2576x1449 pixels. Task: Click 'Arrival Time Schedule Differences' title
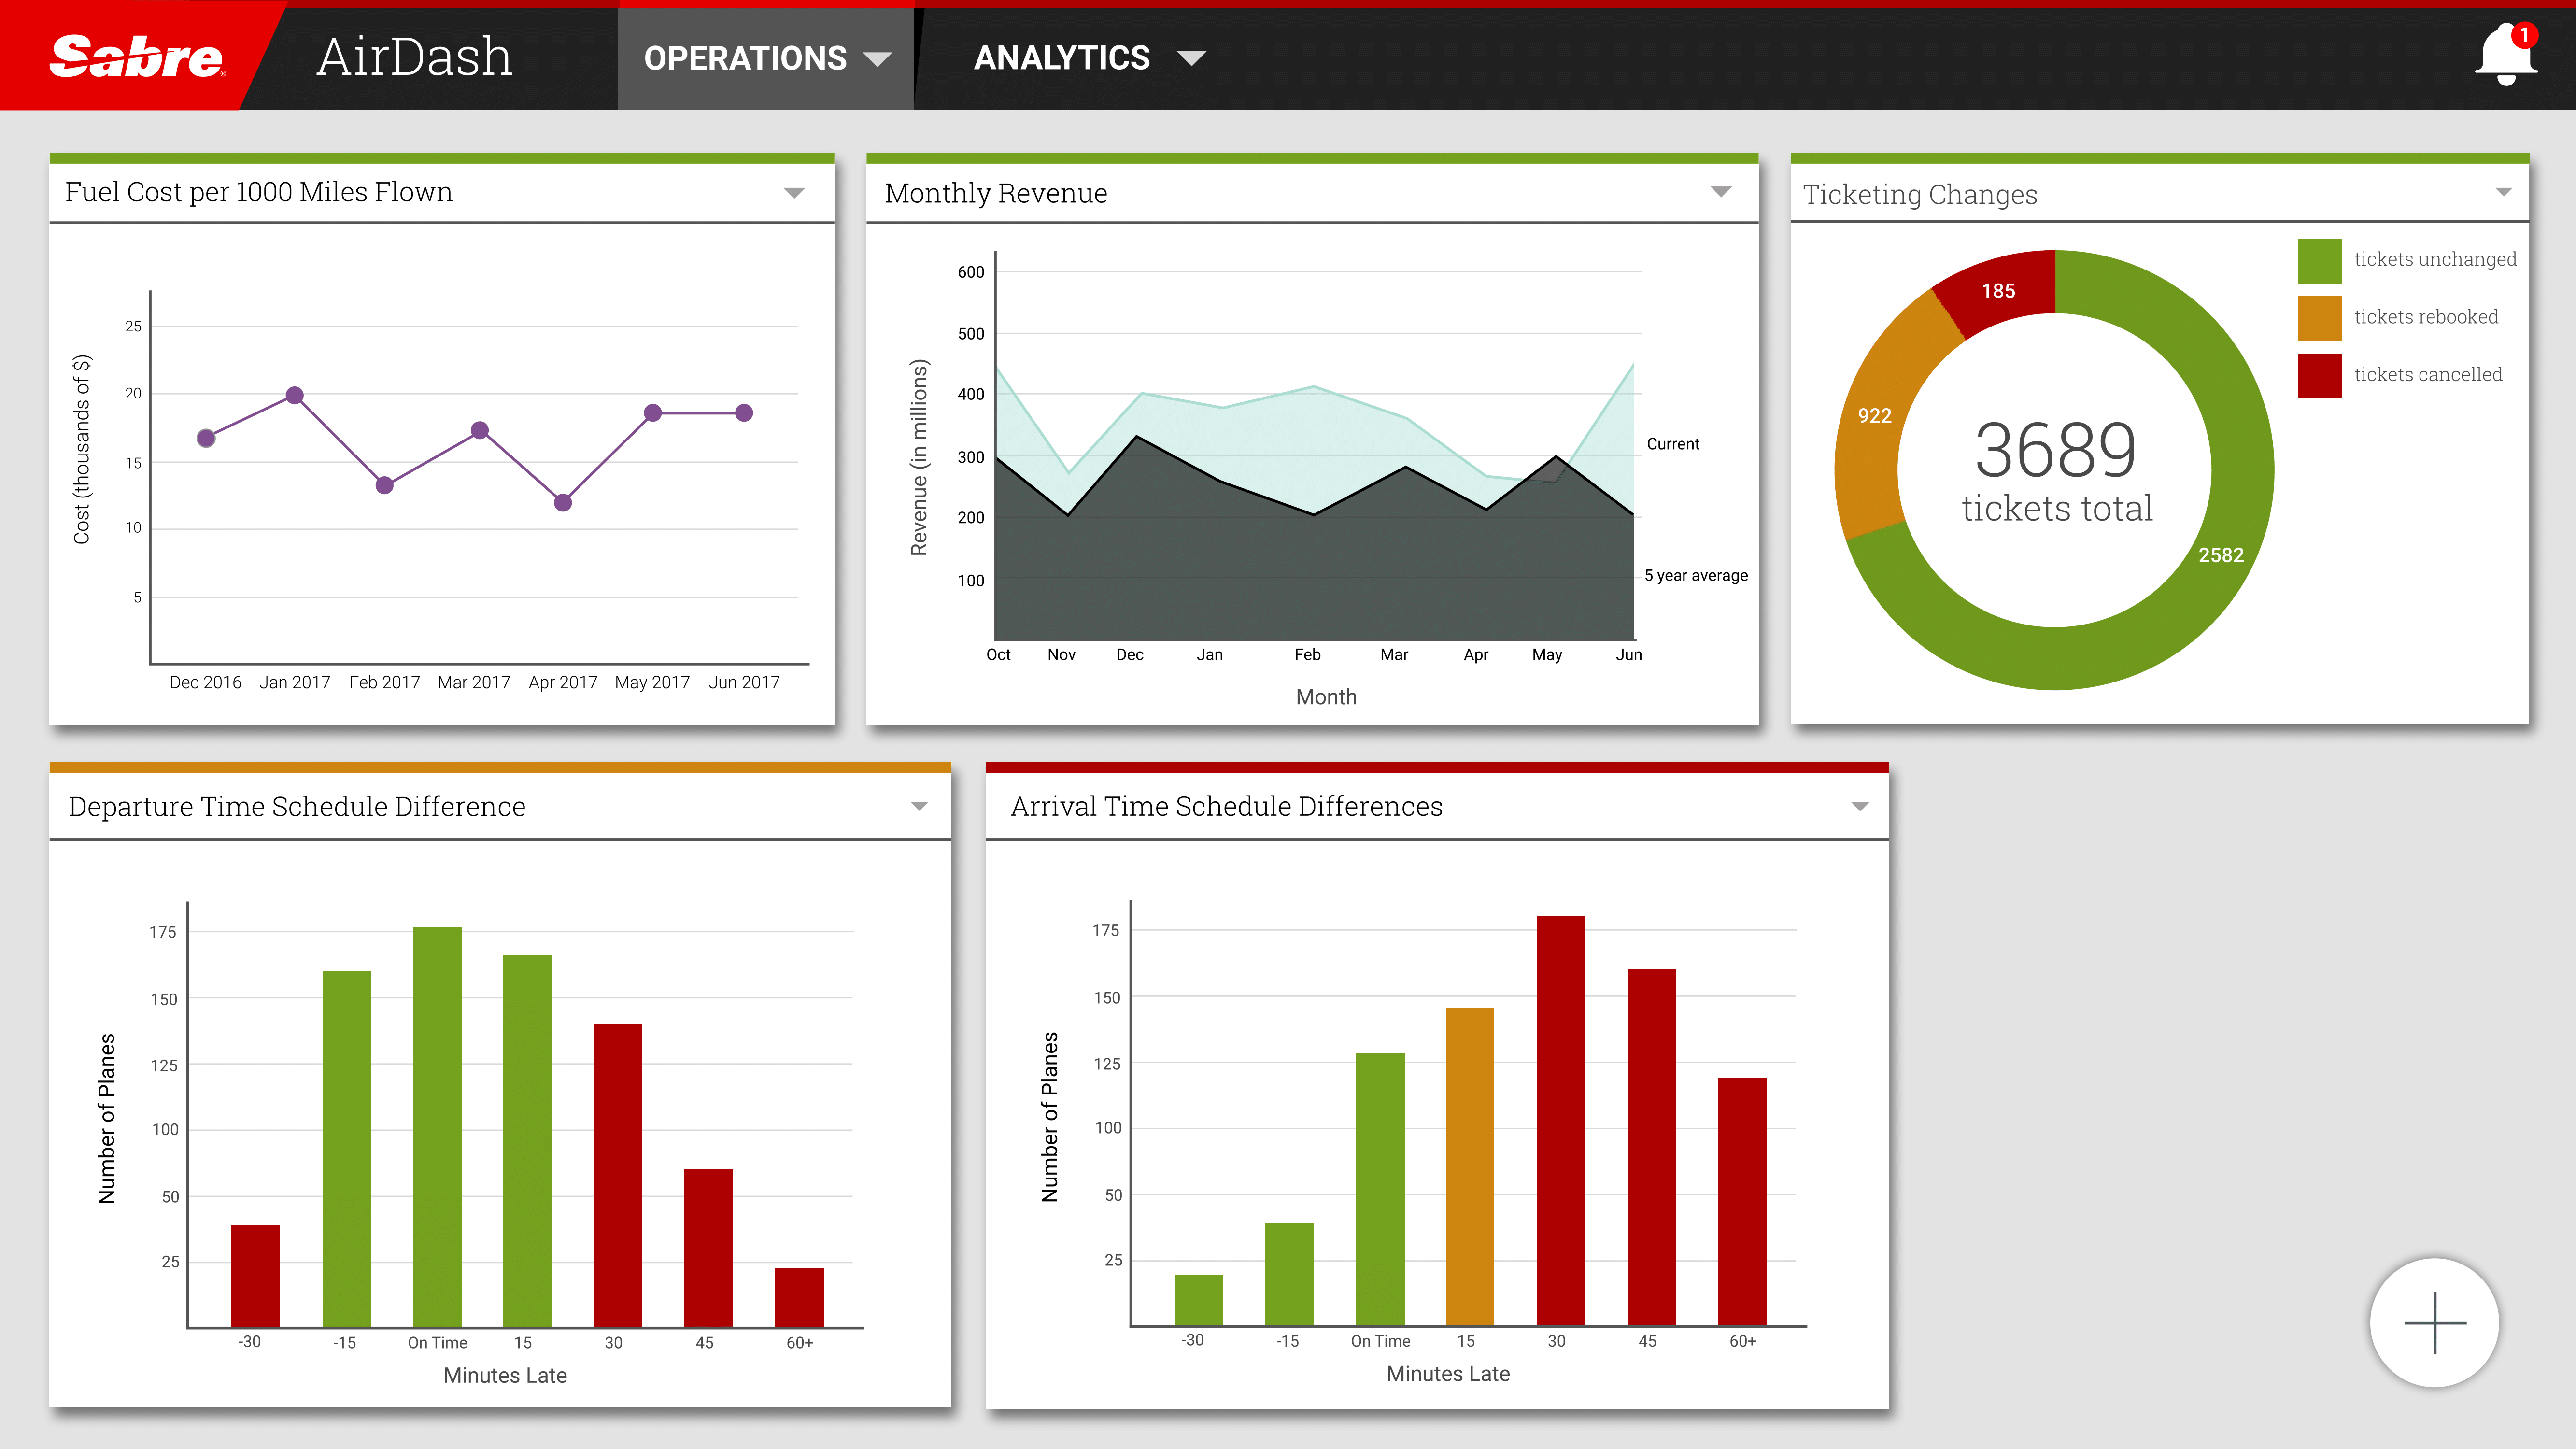(x=1226, y=806)
